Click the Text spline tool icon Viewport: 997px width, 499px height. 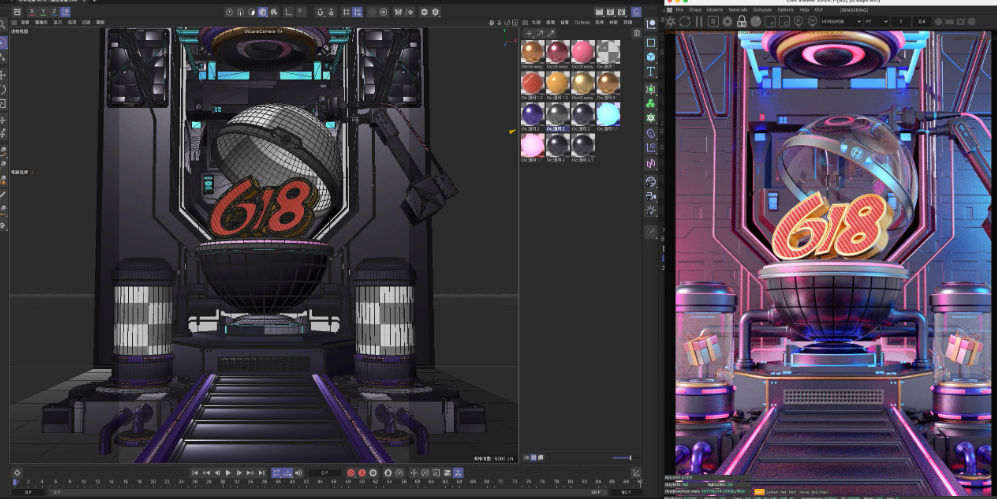(x=651, y=72)
